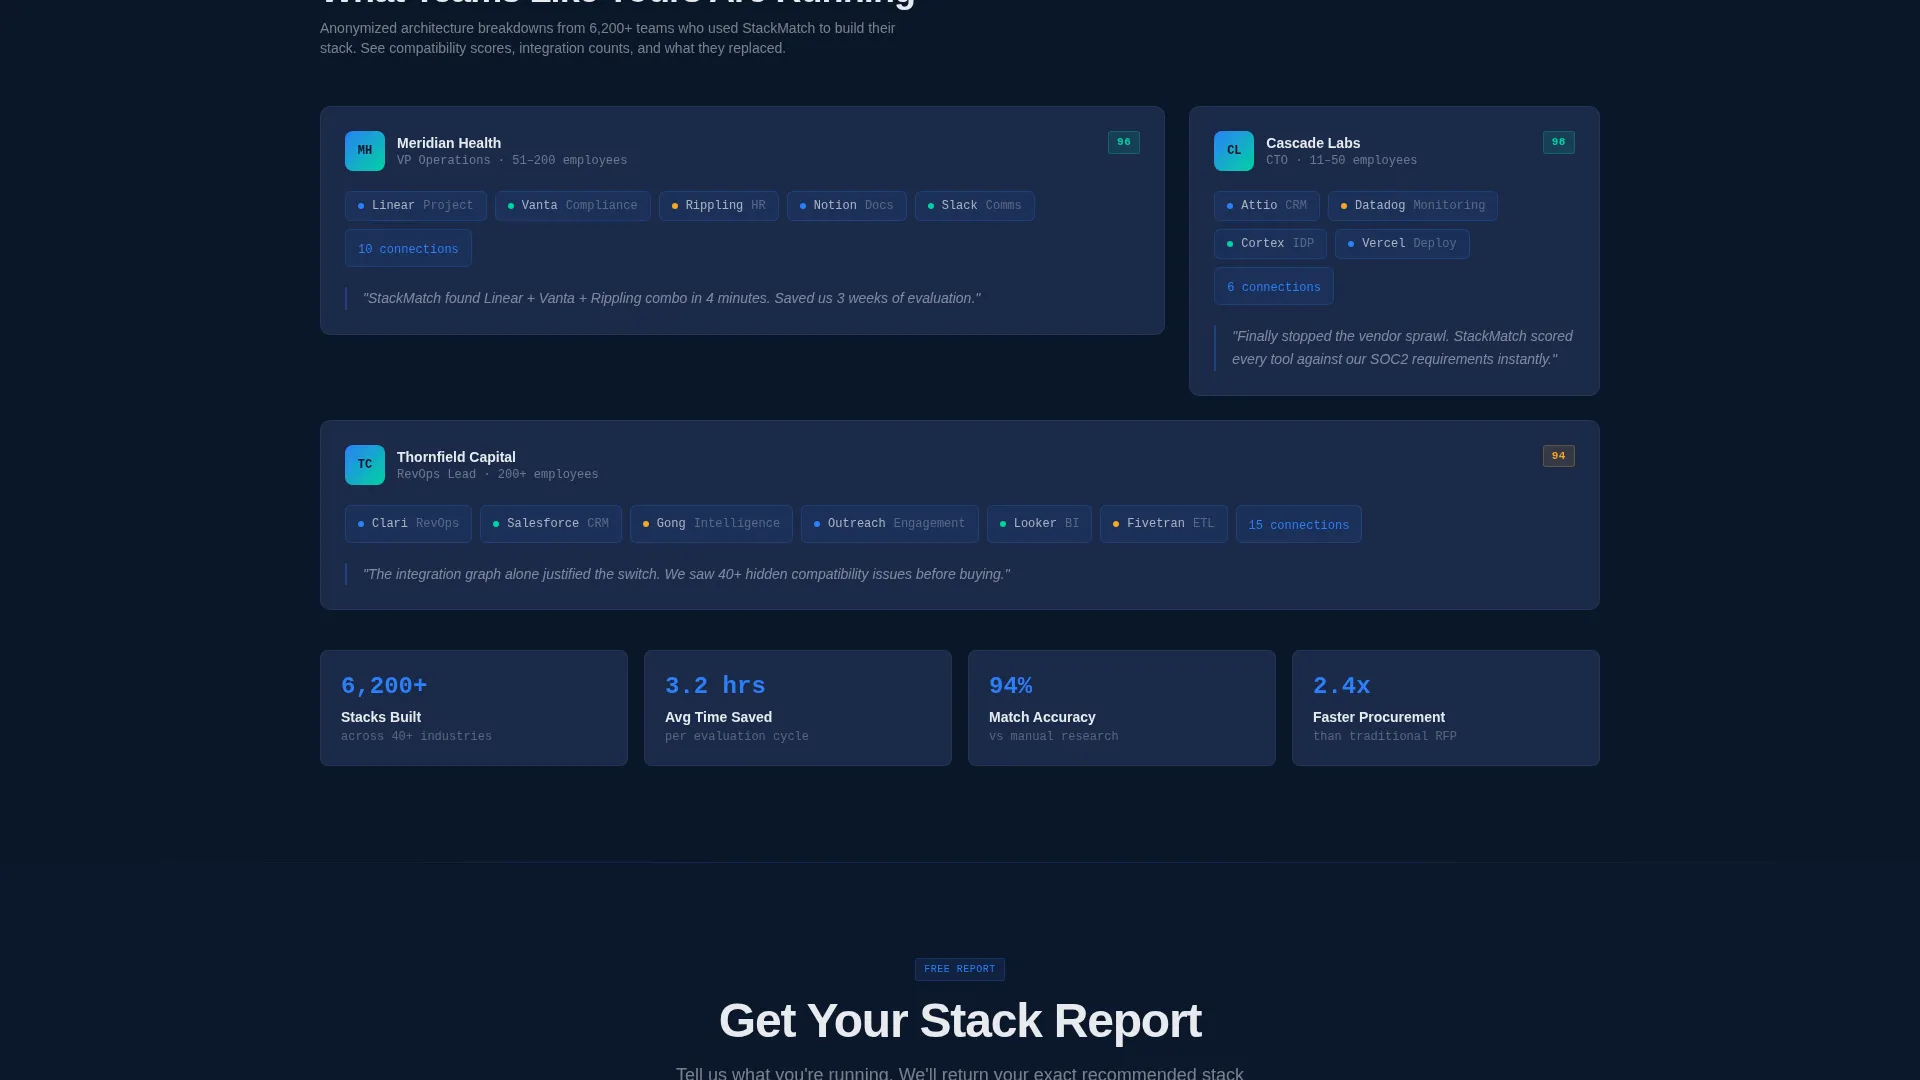
Task: Click "than traditional RFP" caption
Action: coord(1385,737)
